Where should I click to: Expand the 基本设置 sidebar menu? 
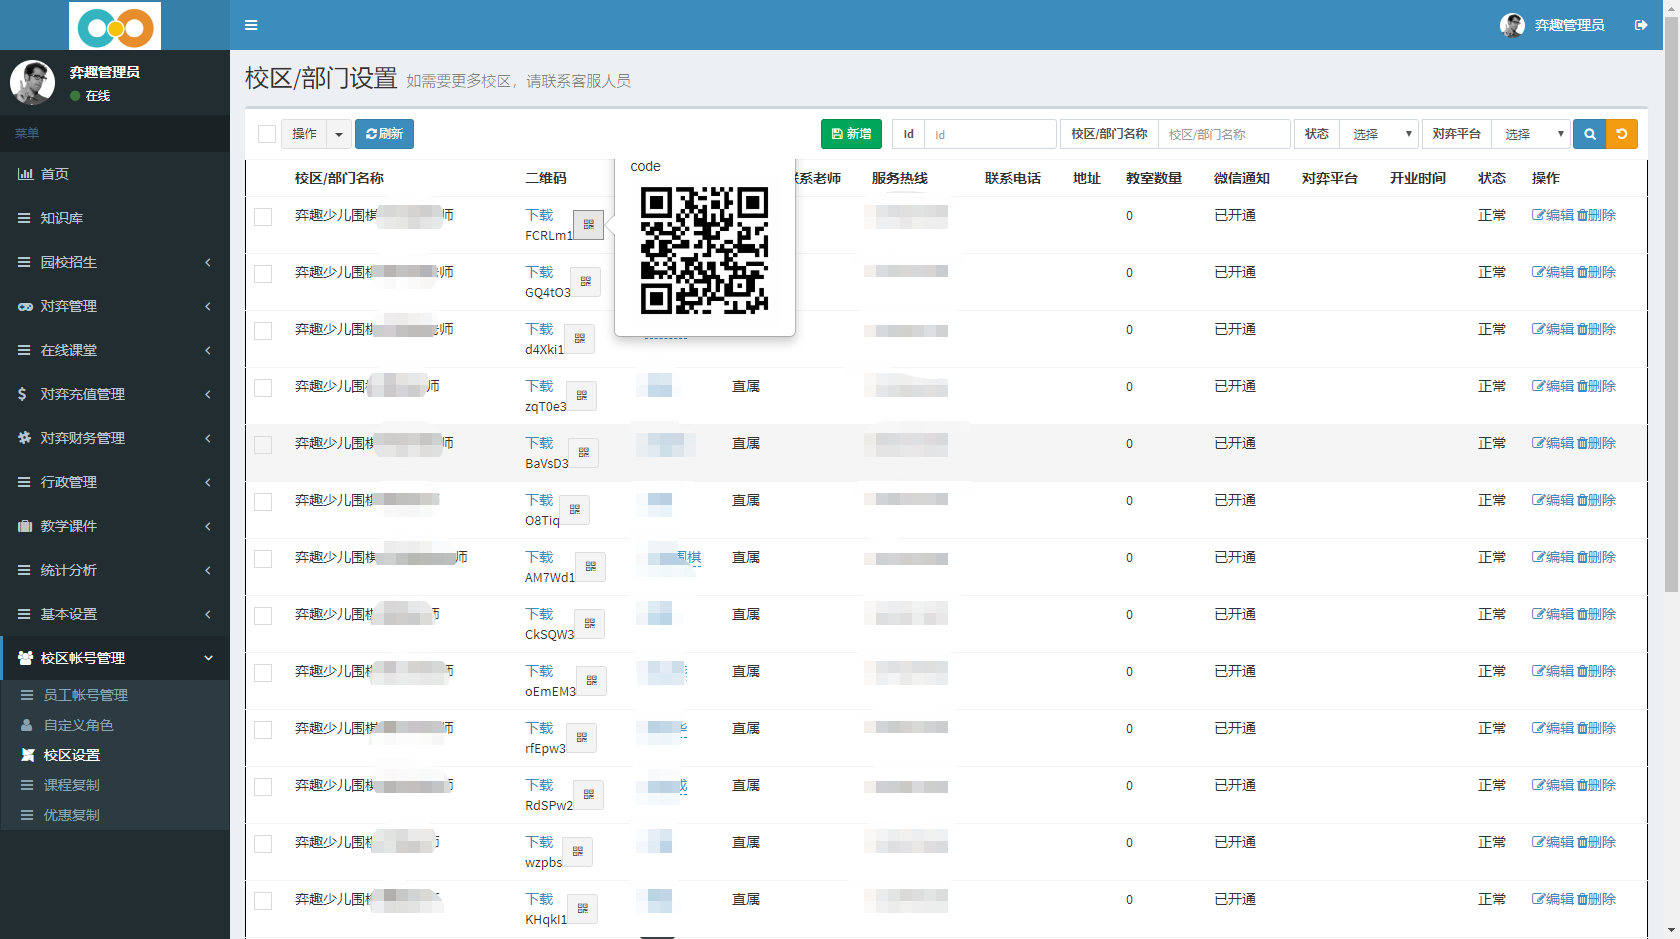(x=115, y=614)
